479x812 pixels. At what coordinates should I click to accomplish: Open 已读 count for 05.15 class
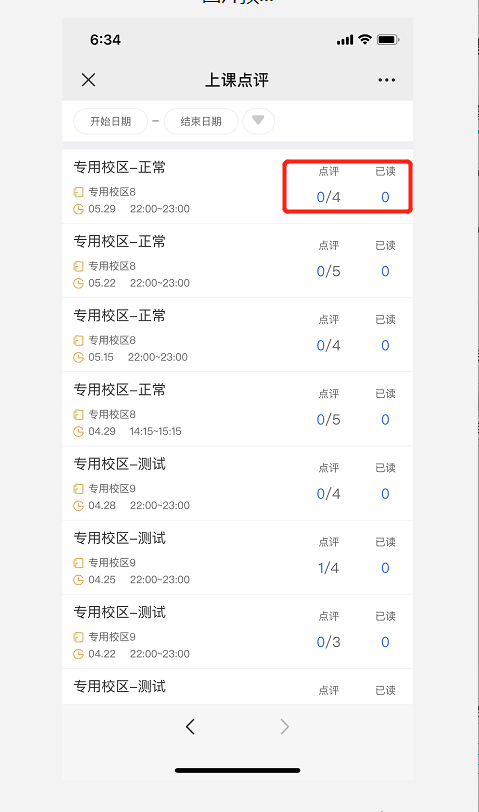(385, 345)
